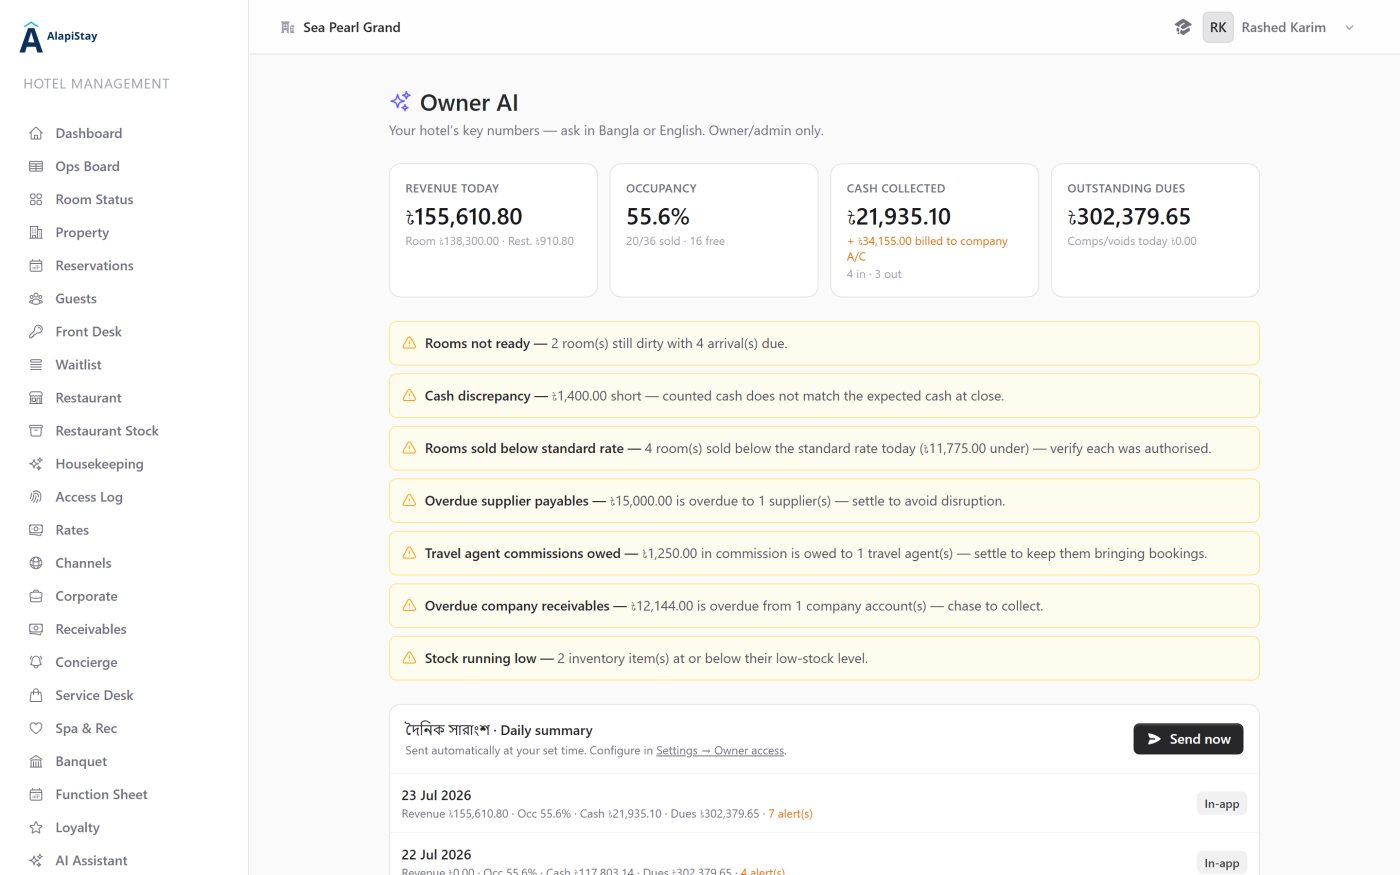The width and height of the screenshot is (1400, 875).
Task: Click the 7 alert(s) link for 23 Jul
Action: point(790,814)
